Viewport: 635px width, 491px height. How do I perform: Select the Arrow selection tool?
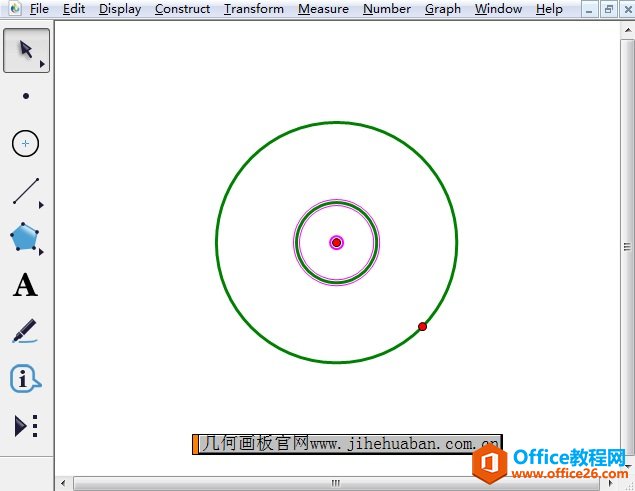[x=26, y=50]
